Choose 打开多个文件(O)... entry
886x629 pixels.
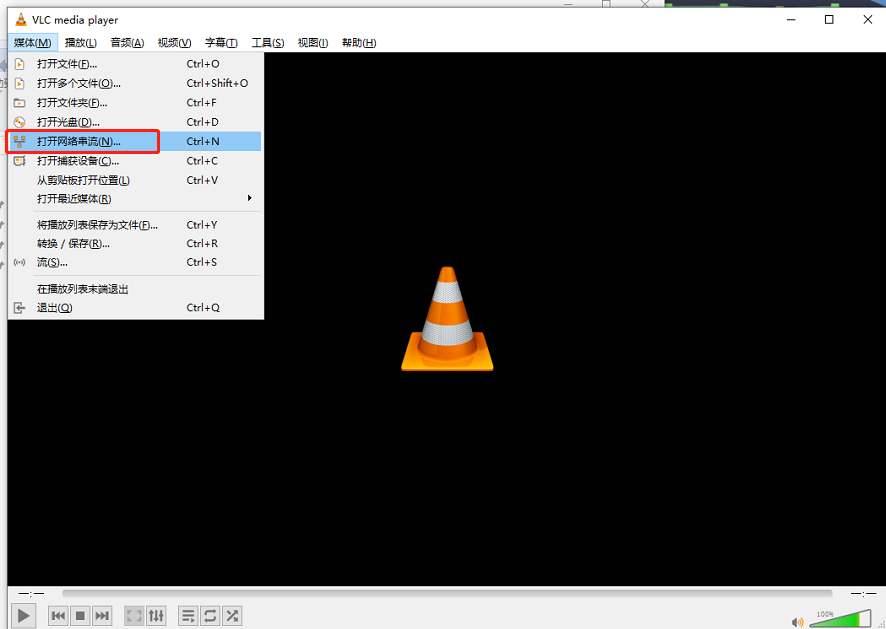pos(136,83)
